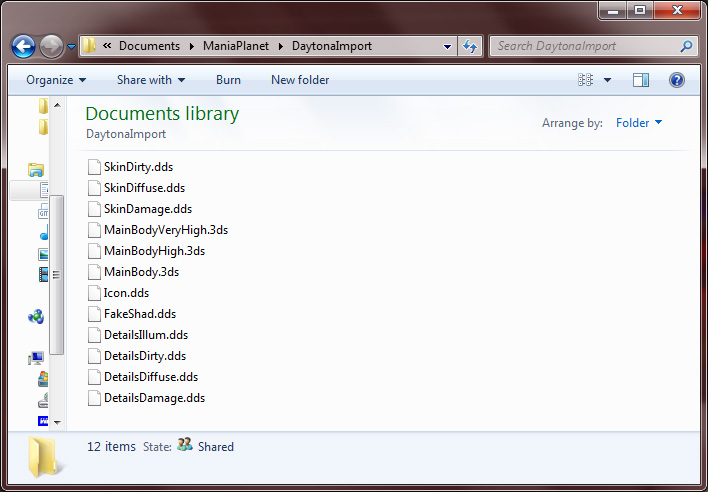Select the MainBodyVeryHigh.3ds file icon
This screenshot has width=708, height=492.
[x=94, y=230]
